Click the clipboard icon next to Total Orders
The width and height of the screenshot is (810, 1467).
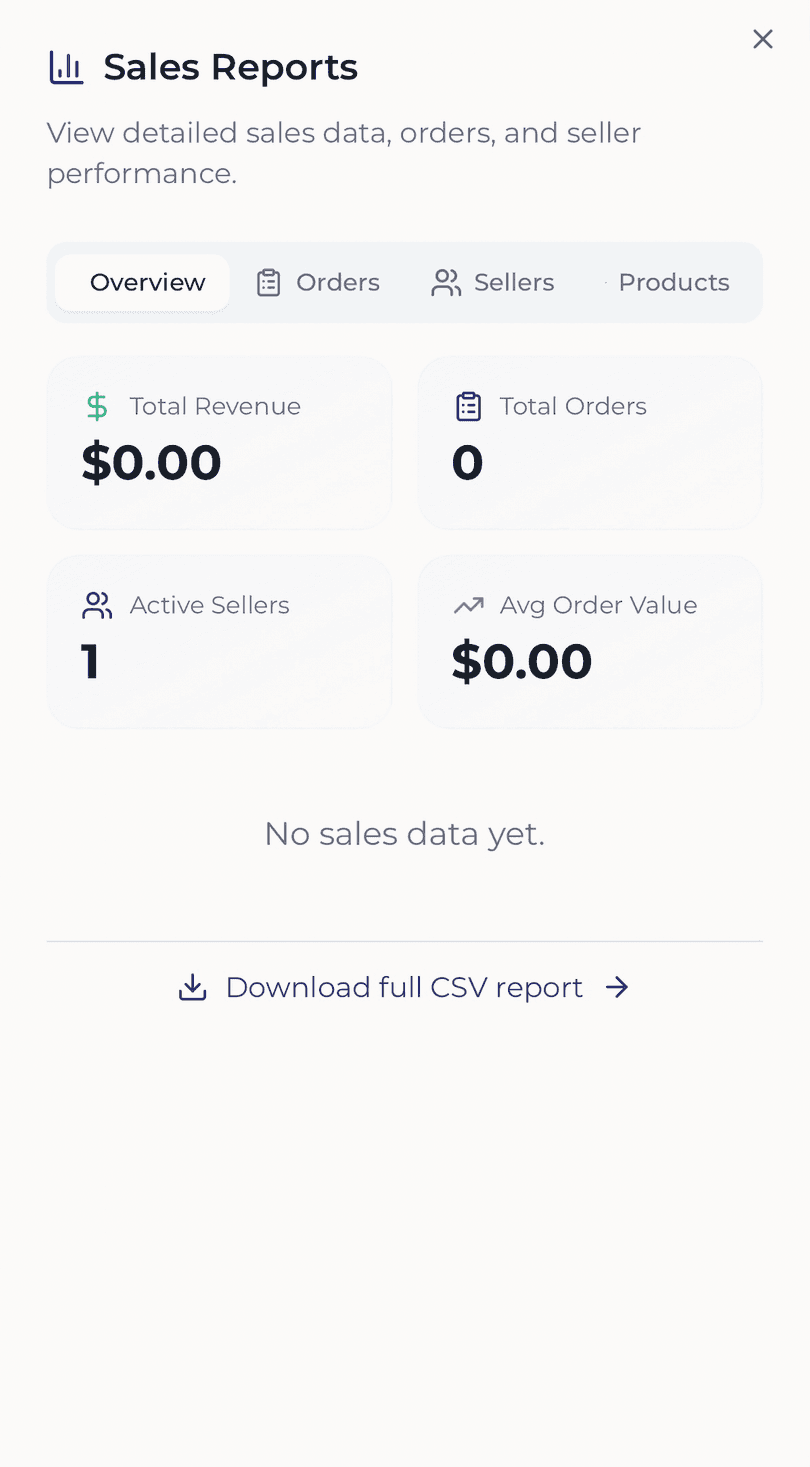468,406
